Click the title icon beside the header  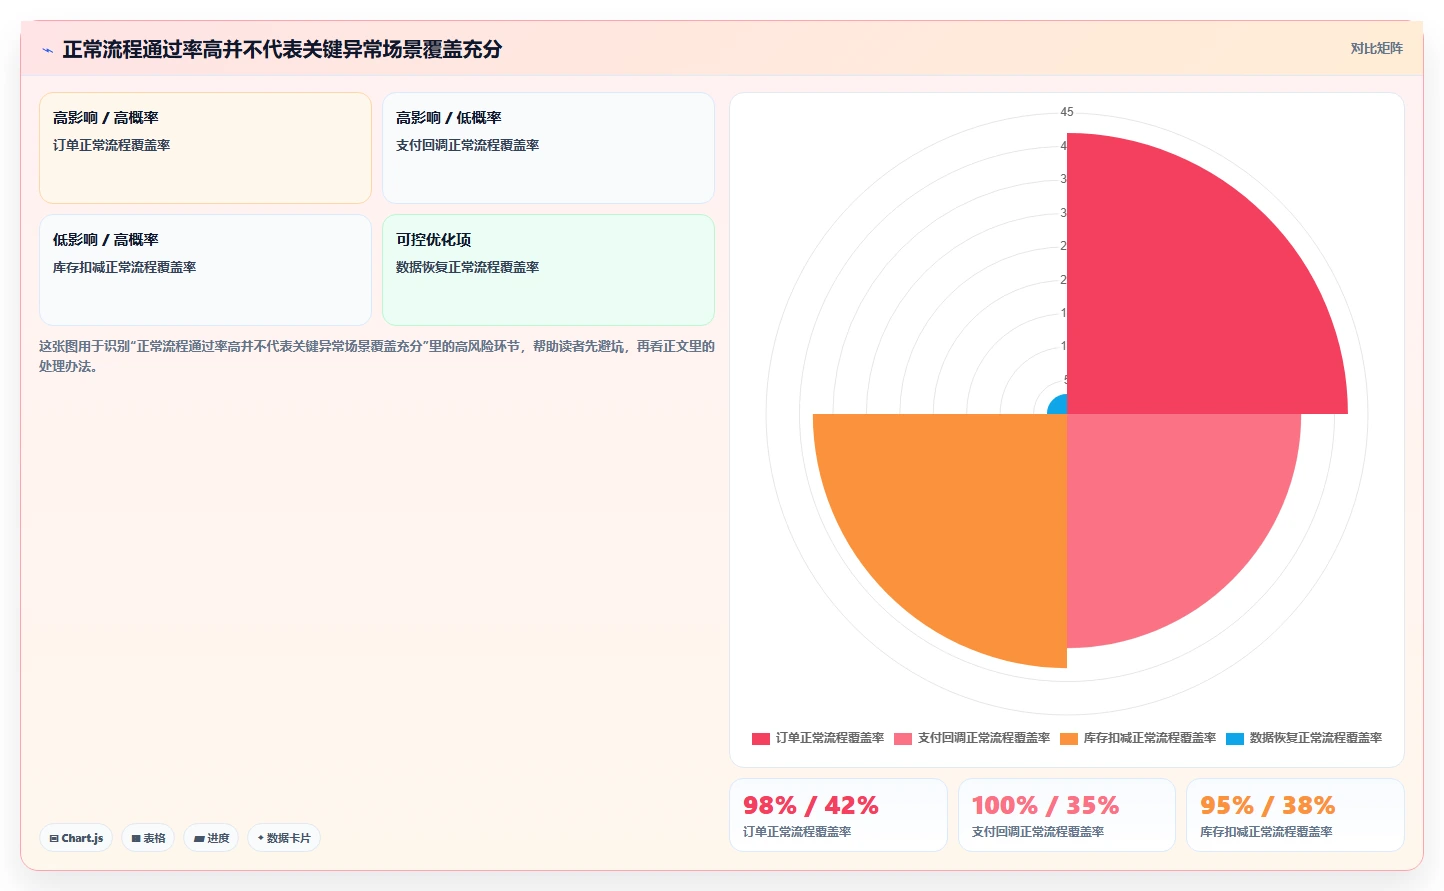point(47,50)
